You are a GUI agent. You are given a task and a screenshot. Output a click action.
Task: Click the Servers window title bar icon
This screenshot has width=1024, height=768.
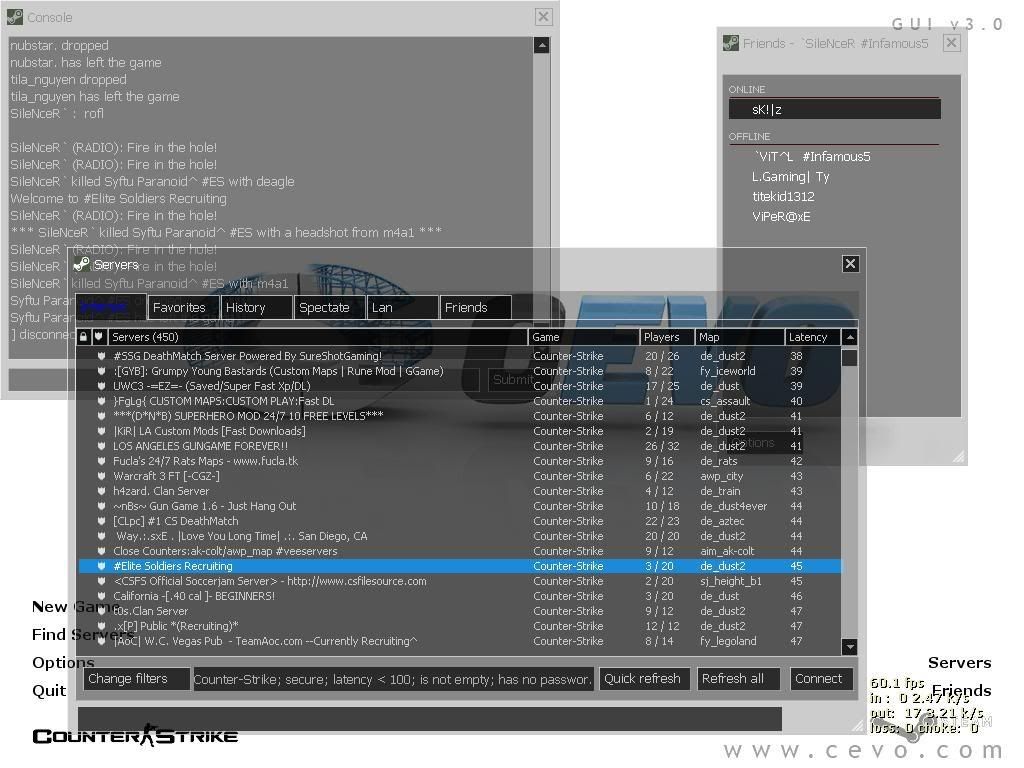[82, 264]
